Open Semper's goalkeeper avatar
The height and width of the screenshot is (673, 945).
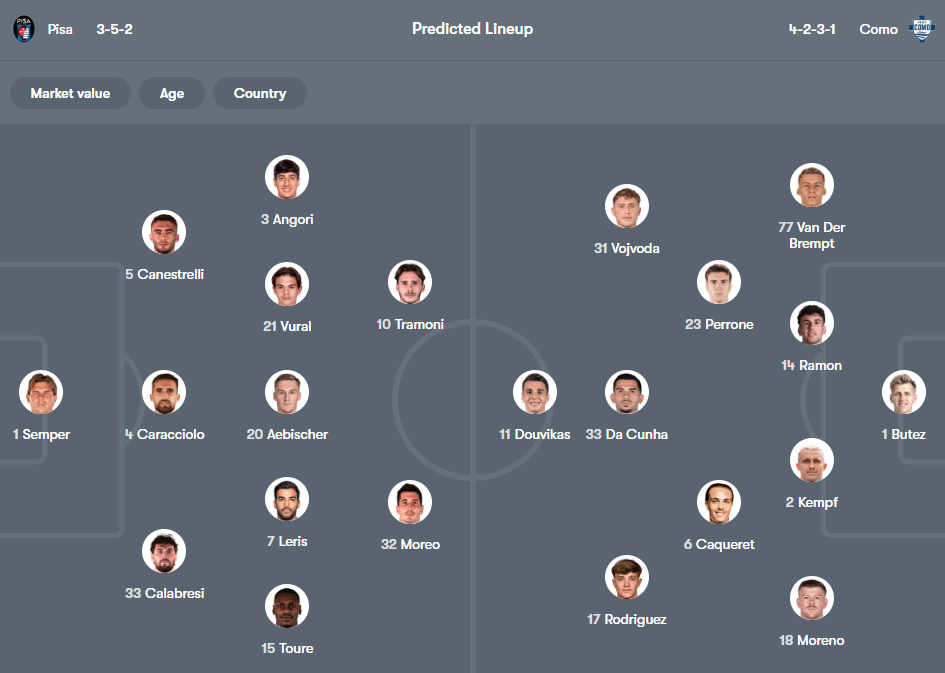pos(41,393)
